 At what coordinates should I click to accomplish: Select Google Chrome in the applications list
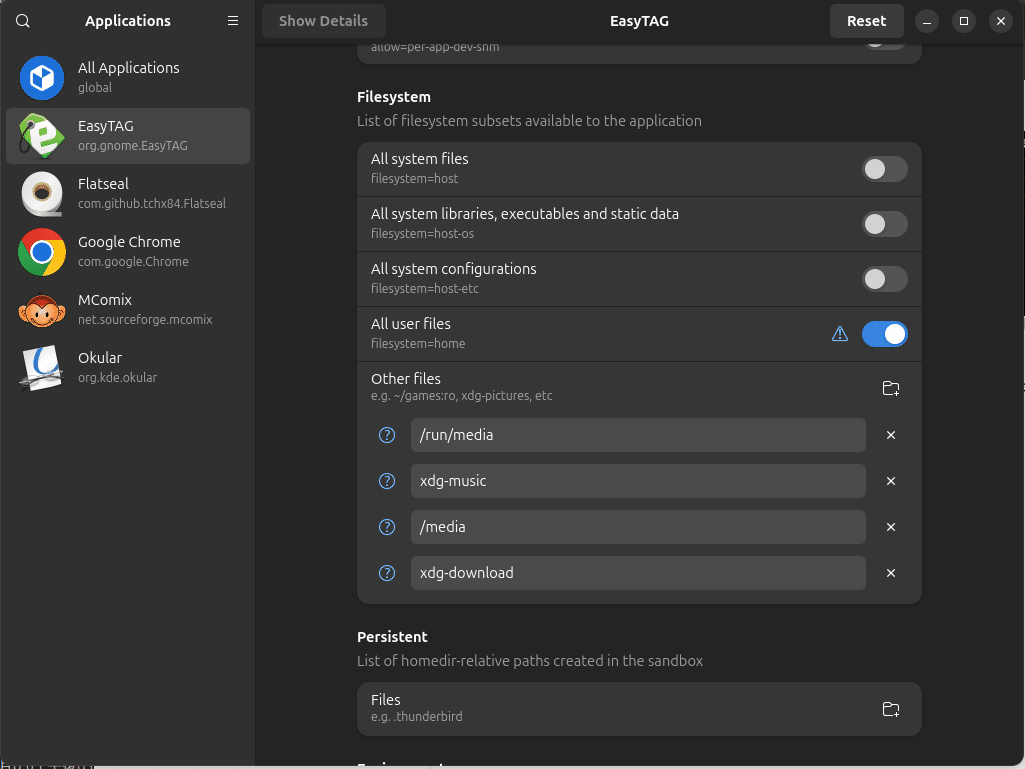click(x=128, y=251)
